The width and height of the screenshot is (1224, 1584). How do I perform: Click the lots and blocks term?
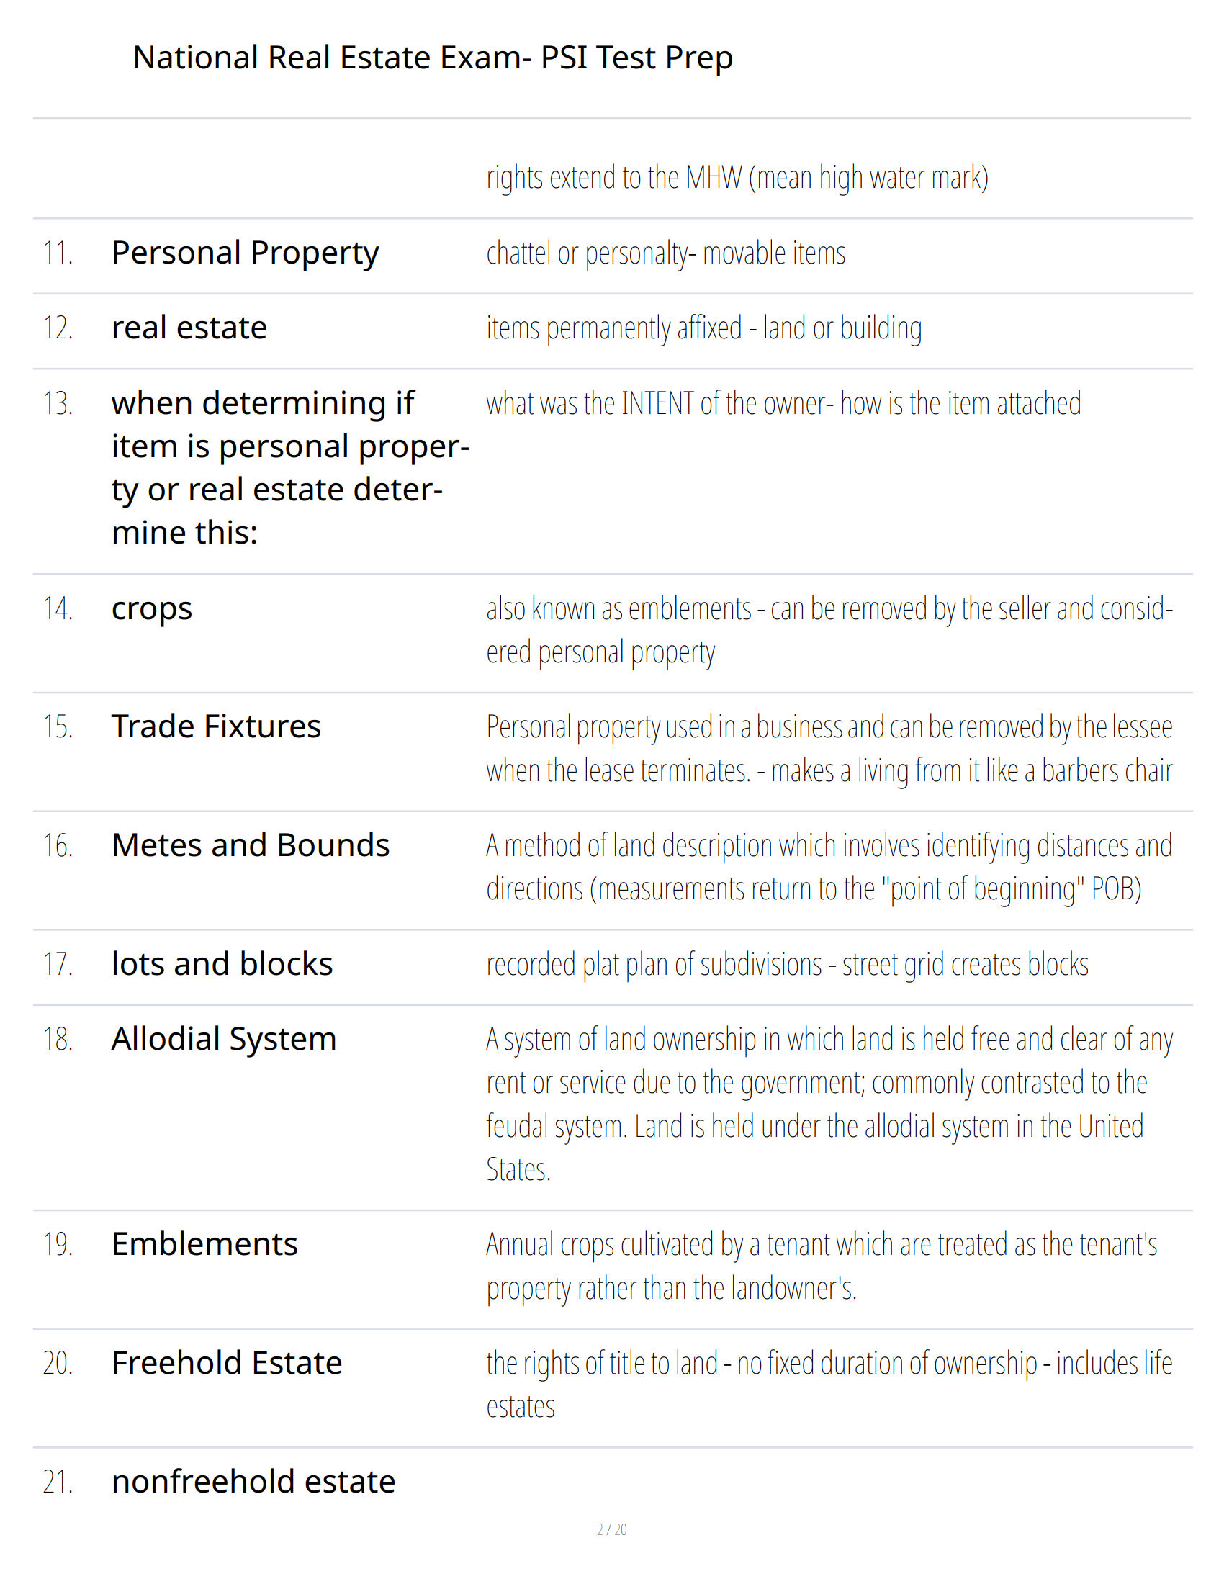coord(222,964)
